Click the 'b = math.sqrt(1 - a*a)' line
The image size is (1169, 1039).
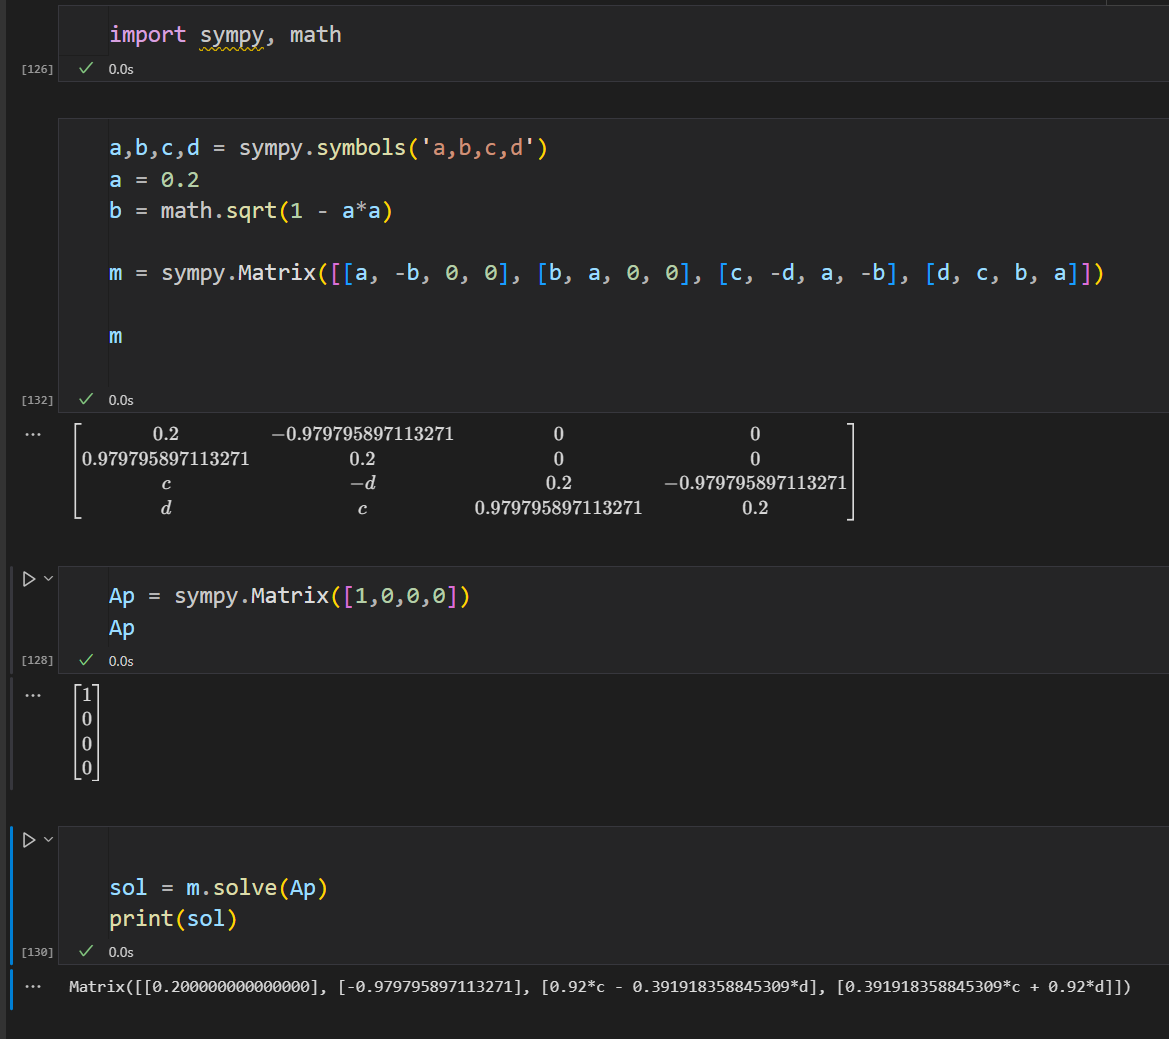click(250, 211)
